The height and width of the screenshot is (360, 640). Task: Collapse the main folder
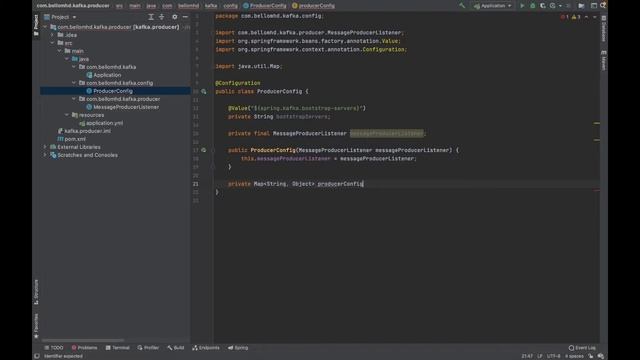(x=60, y=51)
